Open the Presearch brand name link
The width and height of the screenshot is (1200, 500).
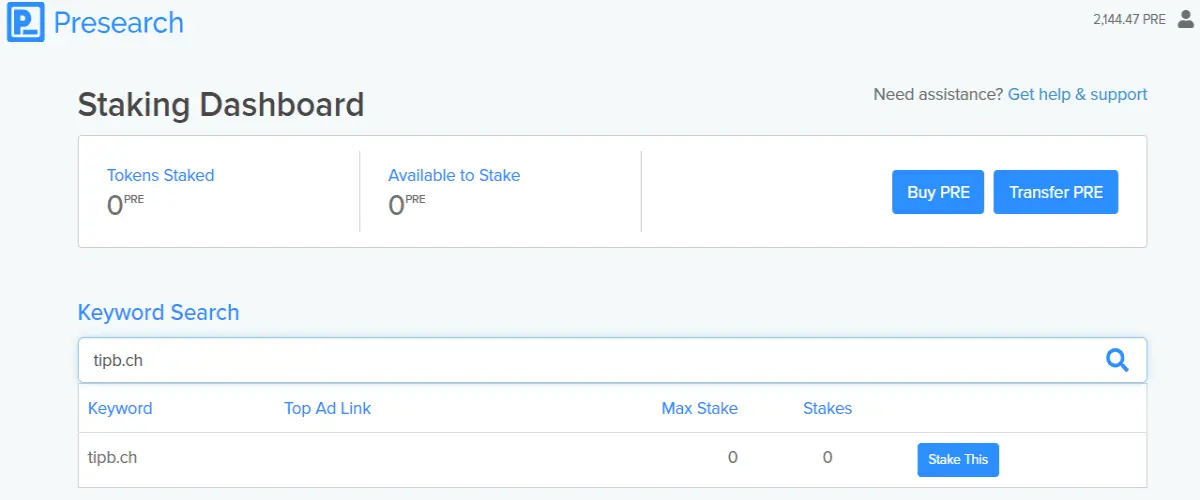[119, 22]
